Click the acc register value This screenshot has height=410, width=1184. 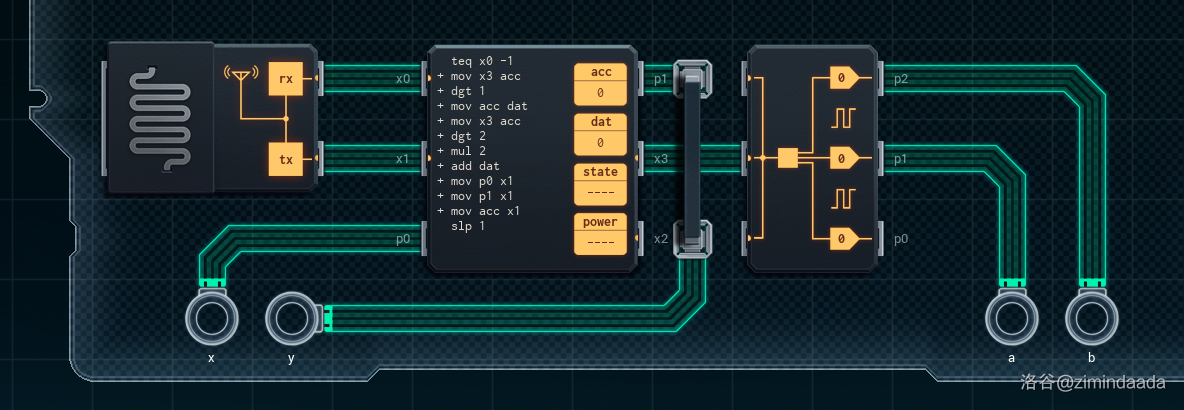click(600, 92)
